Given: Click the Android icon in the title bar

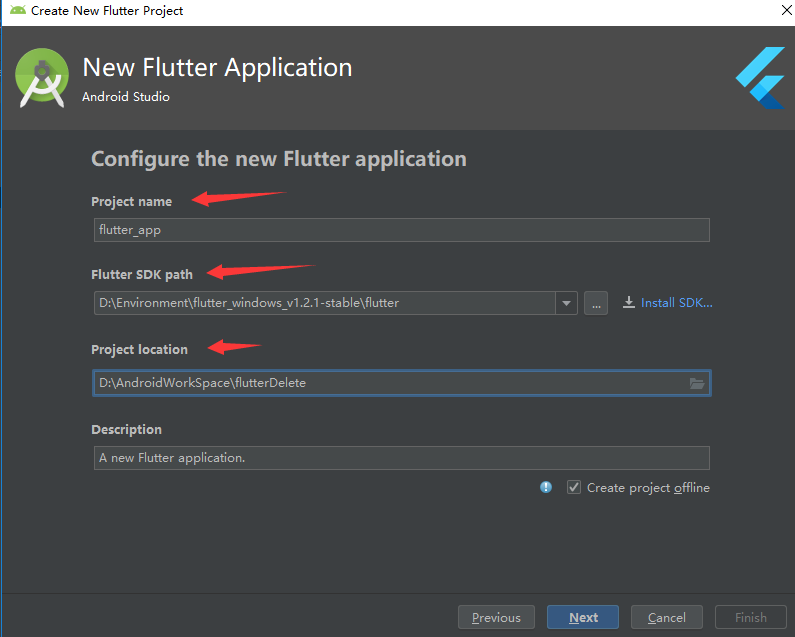Looking at the screenshot, I should tap(17, 10).
